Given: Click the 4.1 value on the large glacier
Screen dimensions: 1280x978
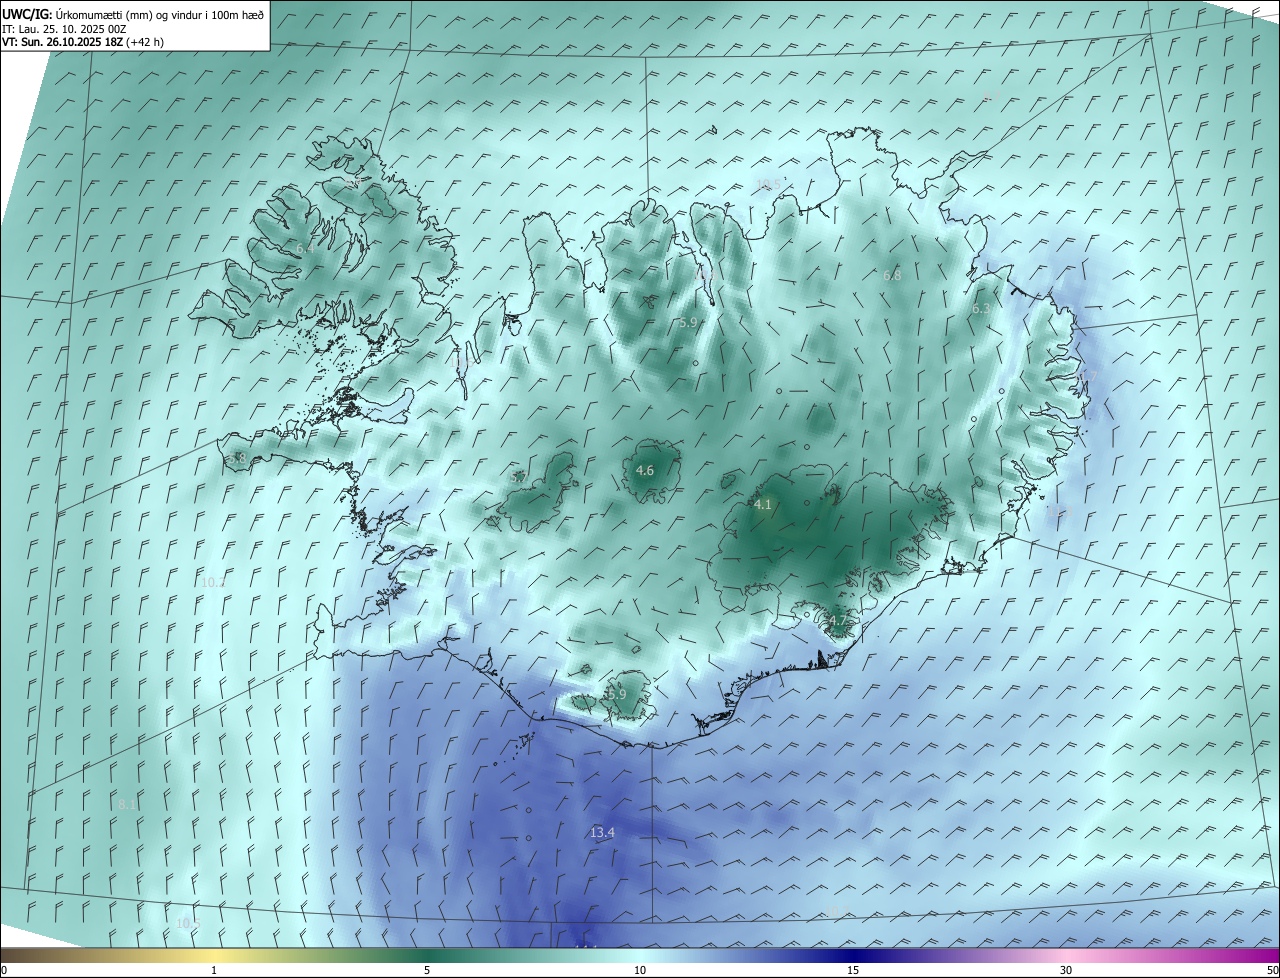Looking at the screenshot, I should tap(763, 505).
